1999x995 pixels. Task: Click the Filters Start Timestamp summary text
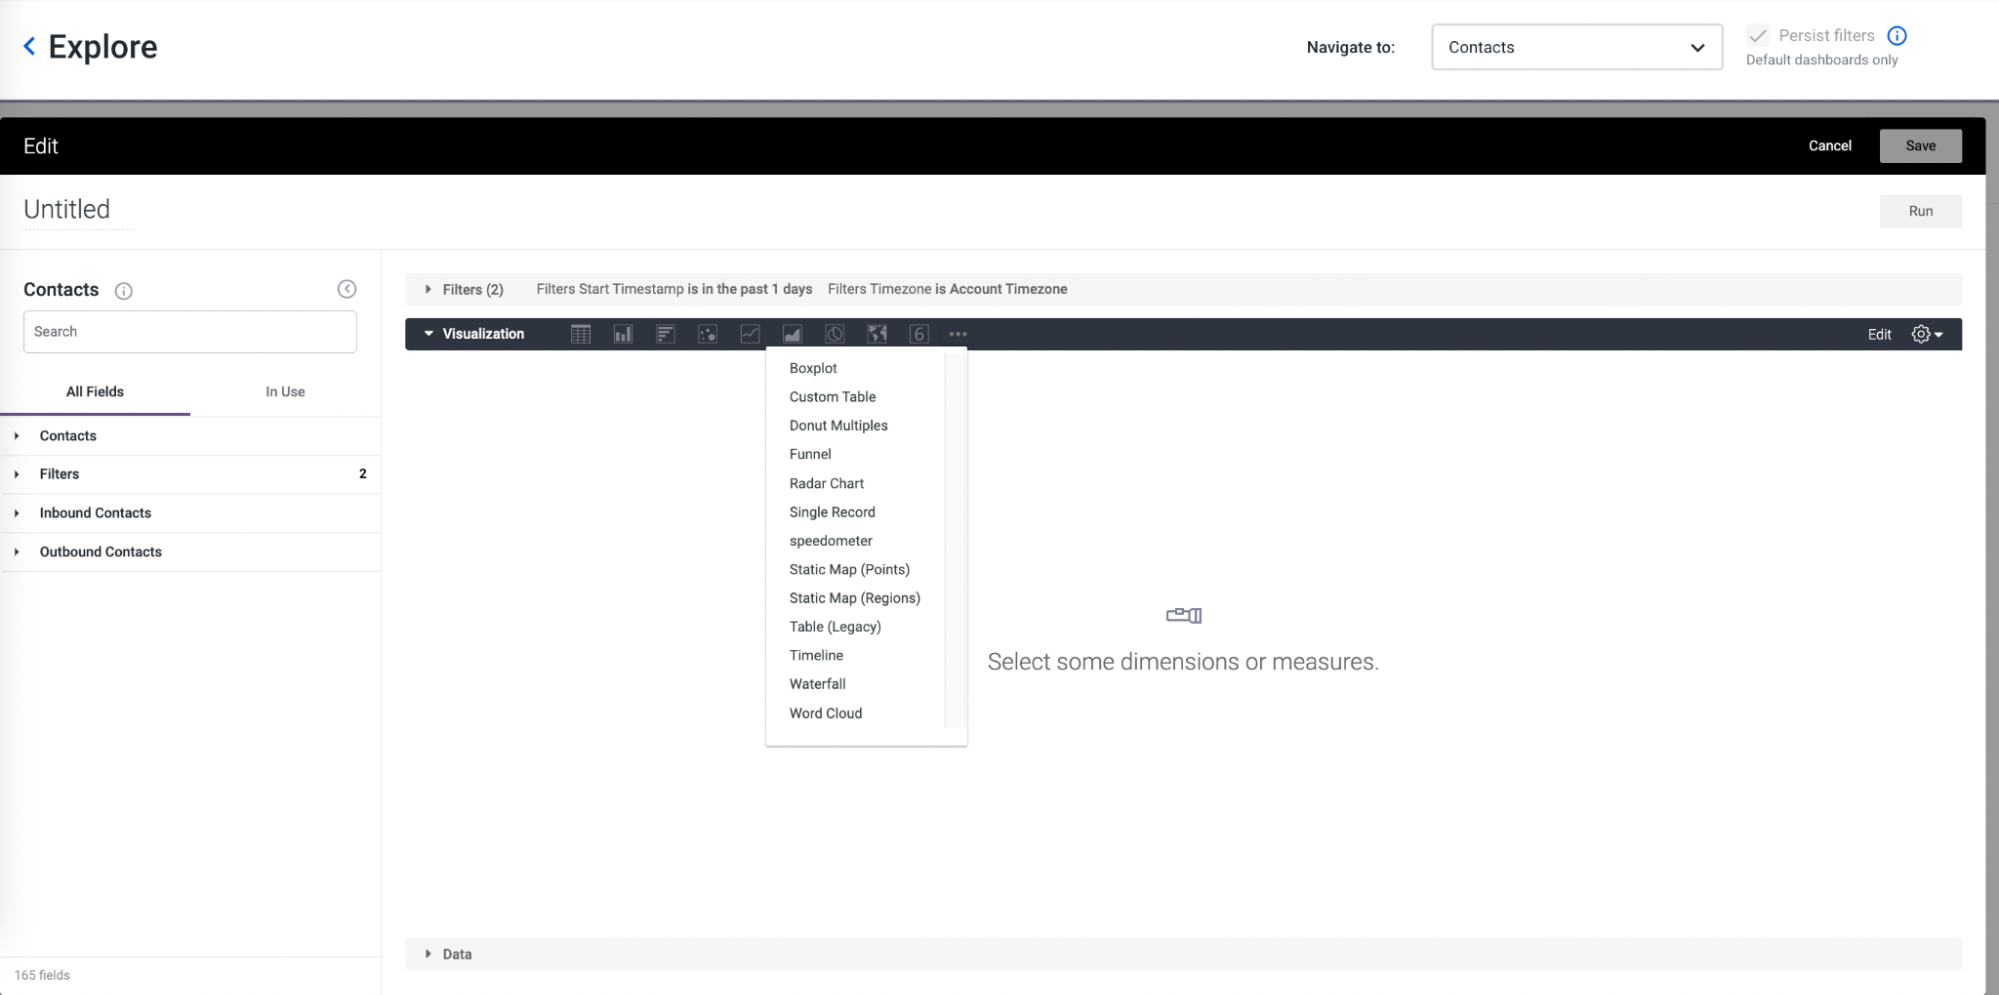674,289
